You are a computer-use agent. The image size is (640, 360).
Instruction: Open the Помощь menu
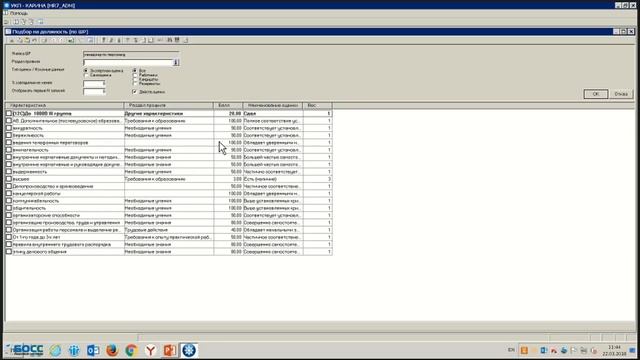pos(18,13)
